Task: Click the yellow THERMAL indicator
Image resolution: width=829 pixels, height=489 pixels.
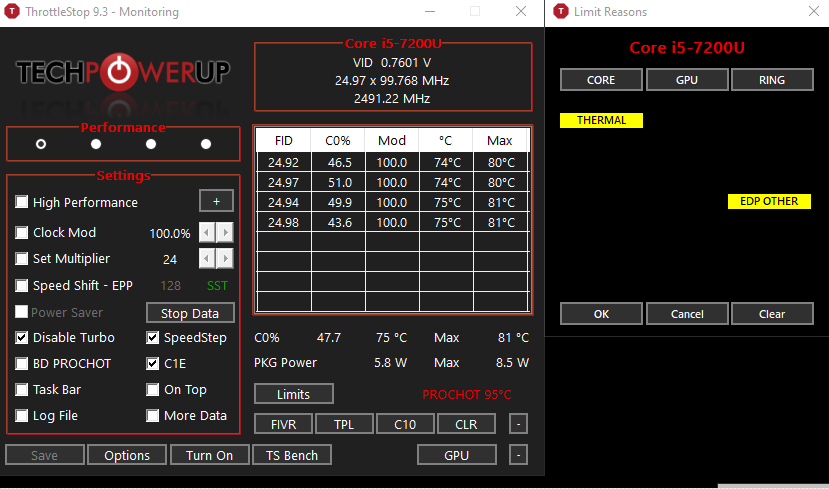Action: tap(602, 121)
